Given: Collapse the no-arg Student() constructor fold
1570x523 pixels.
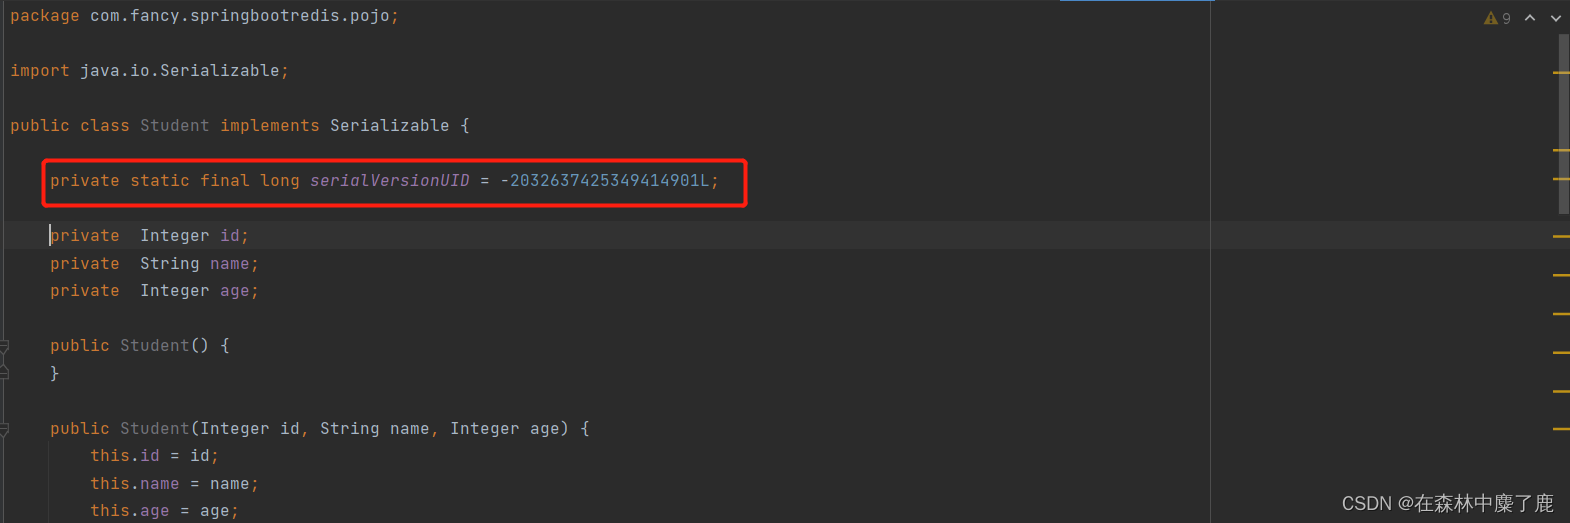Looking at the screenshot, I should (x=4, y=346).
